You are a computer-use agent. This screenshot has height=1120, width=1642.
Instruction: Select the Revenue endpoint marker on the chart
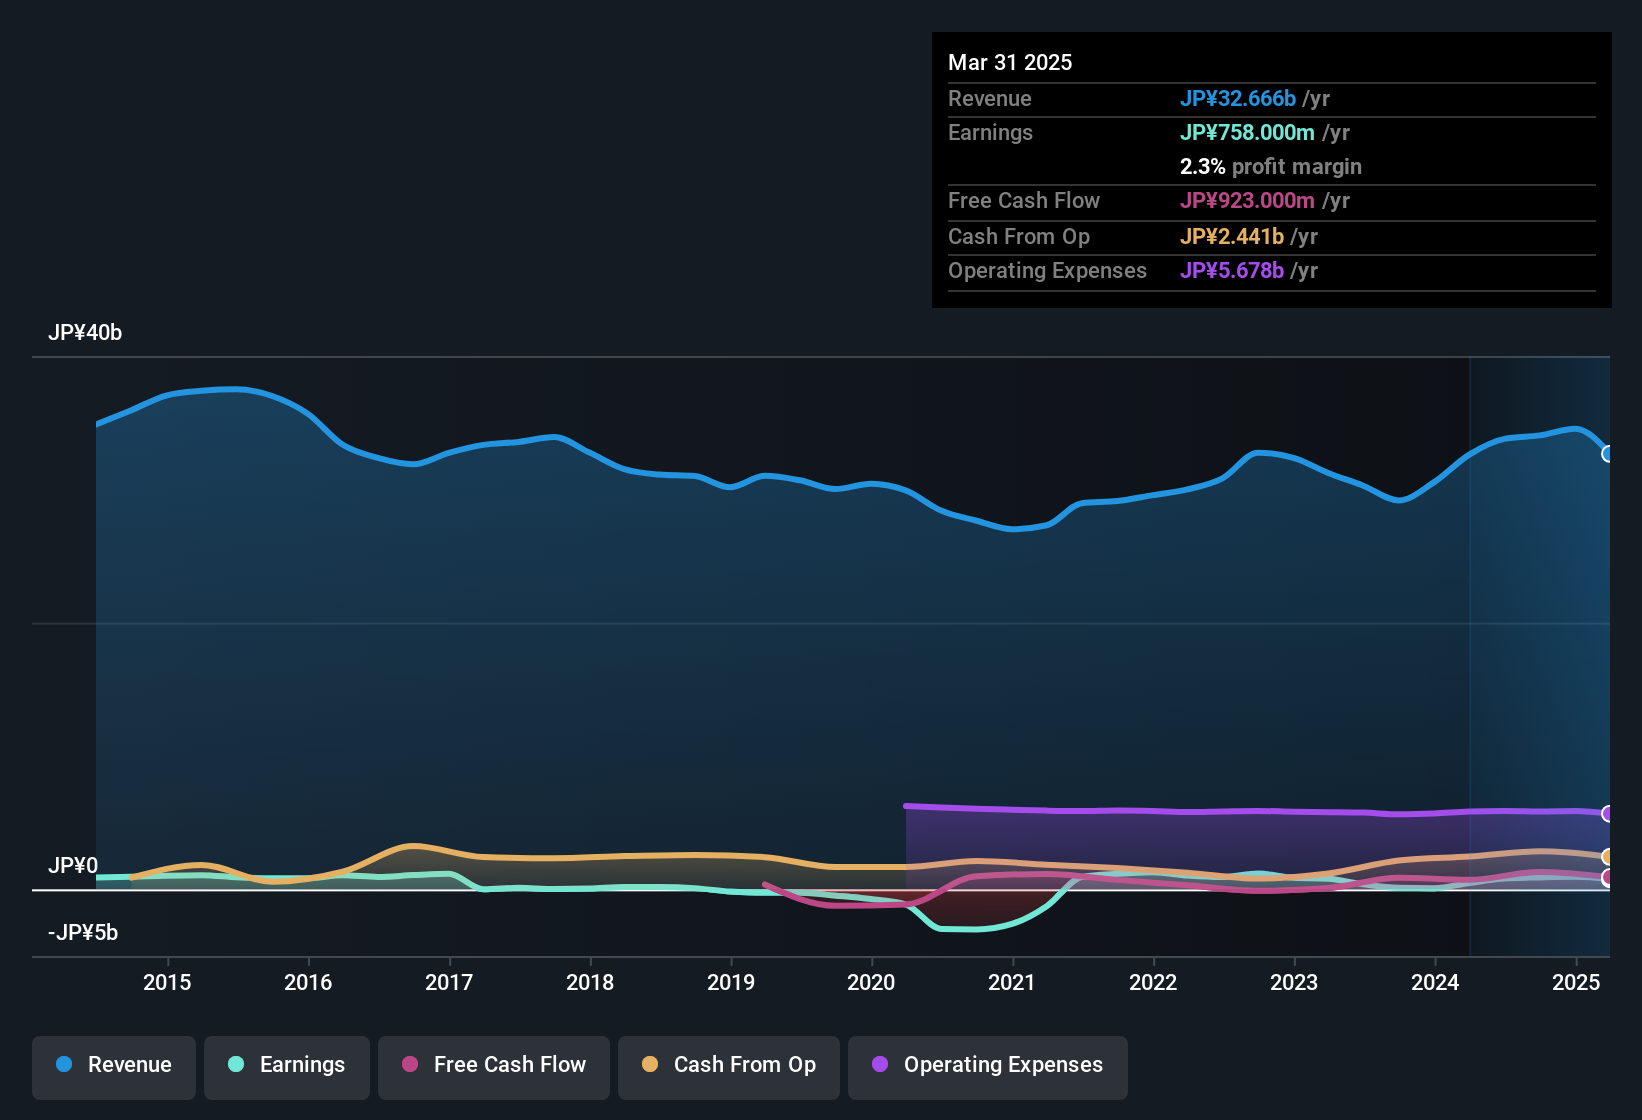(x=1608, y=454)
